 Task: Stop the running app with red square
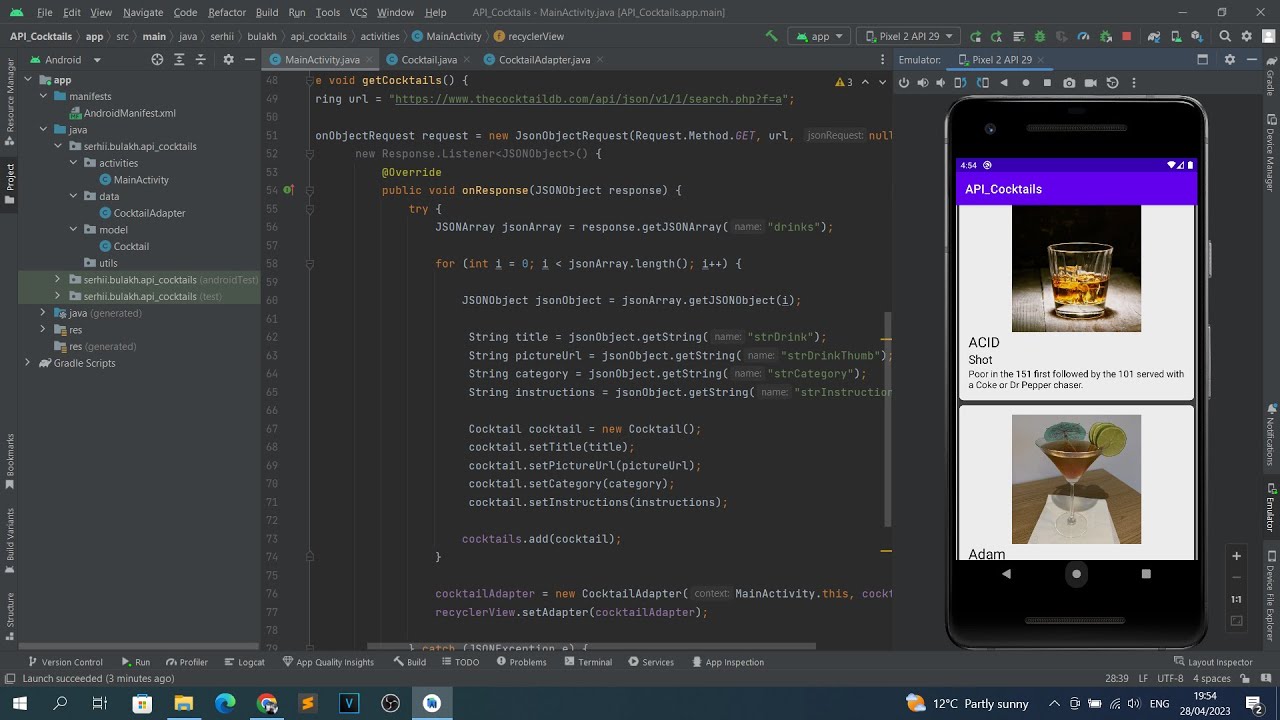(x=1126, y=36)
